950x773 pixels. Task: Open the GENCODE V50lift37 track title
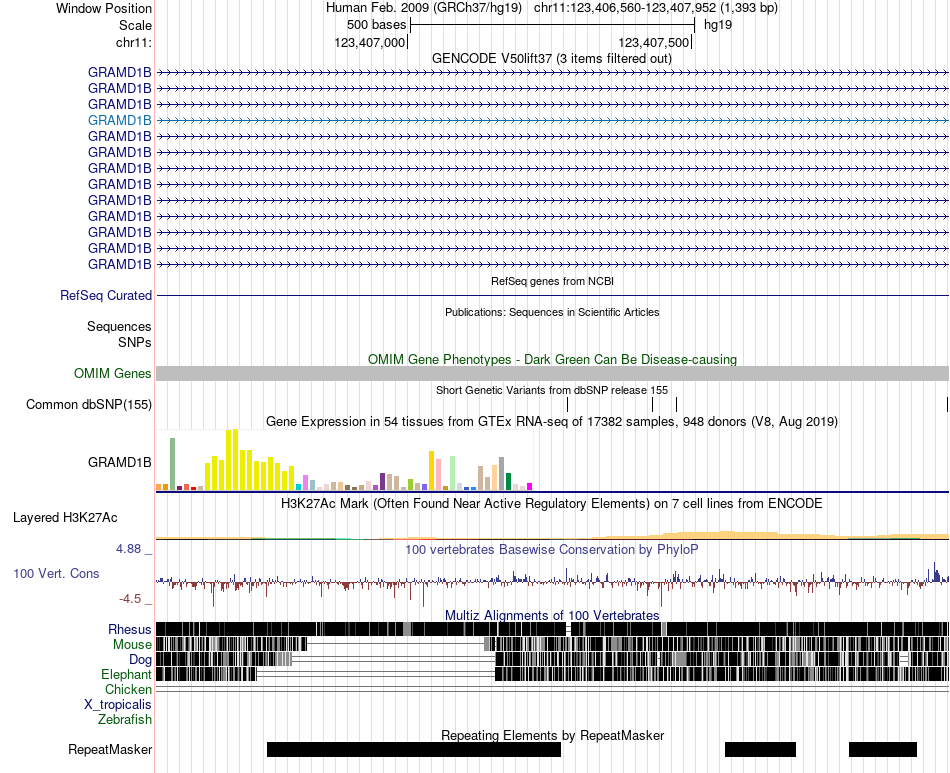pos(551,59)
